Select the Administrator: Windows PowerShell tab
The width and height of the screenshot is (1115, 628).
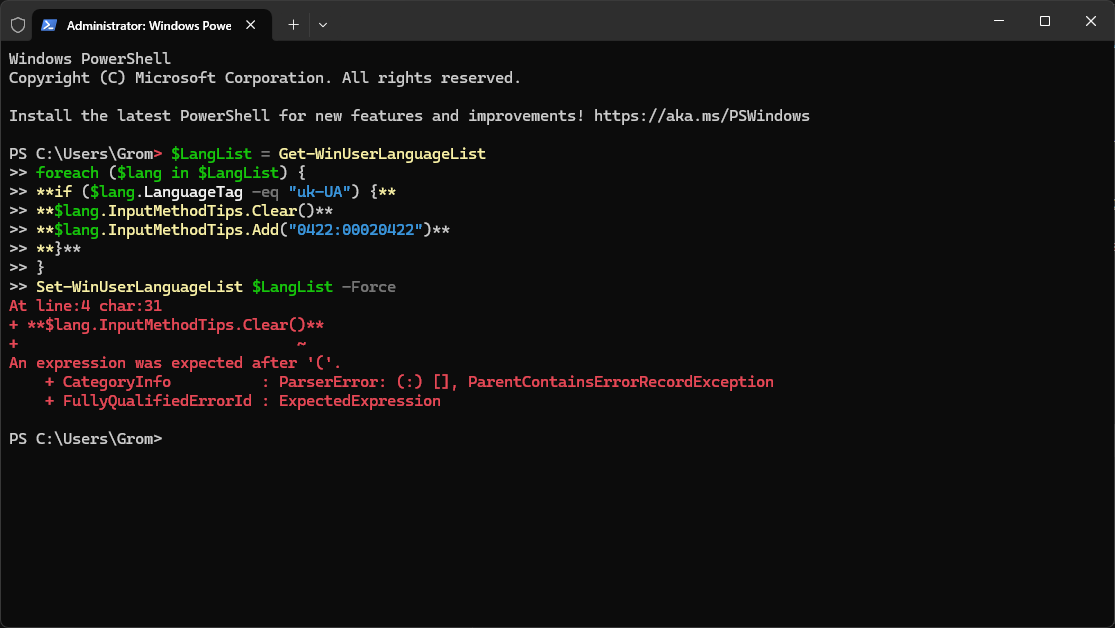pos(152,25)
